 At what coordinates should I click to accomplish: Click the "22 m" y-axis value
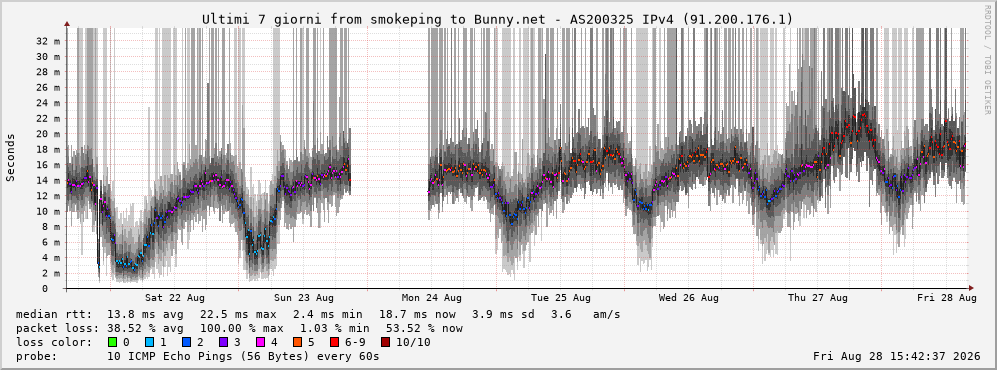point(48,118)
